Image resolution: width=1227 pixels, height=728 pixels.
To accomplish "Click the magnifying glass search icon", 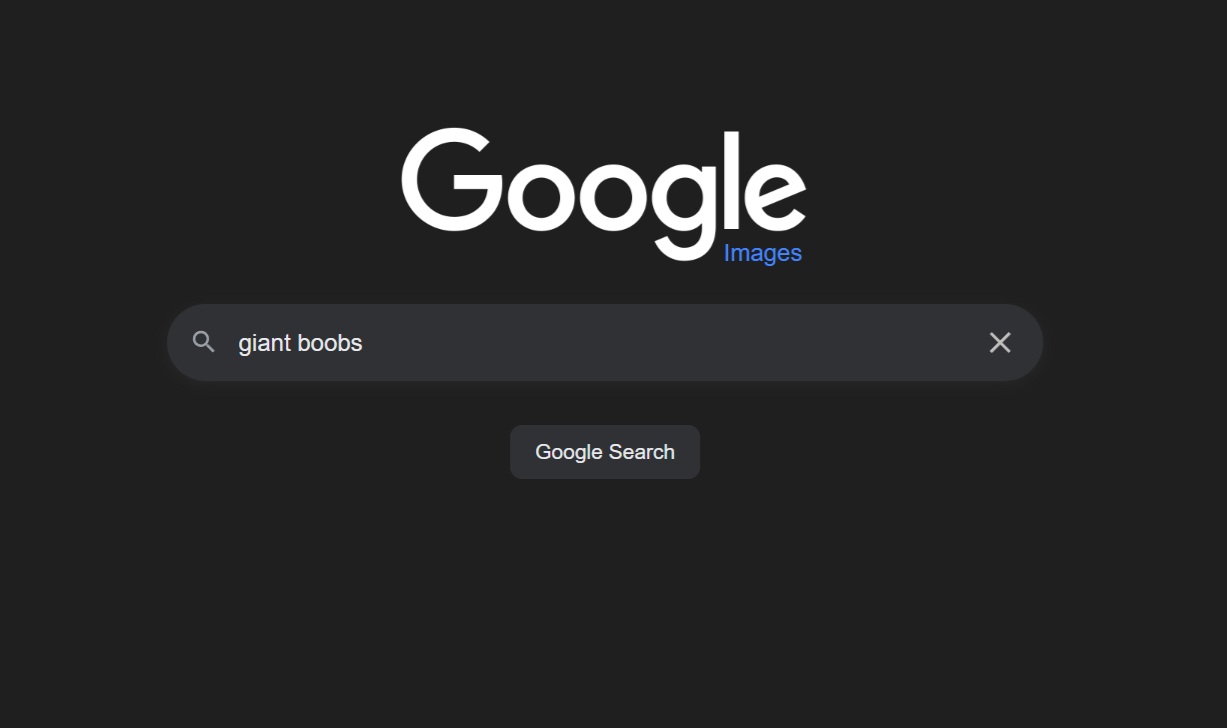I will (x=204, y=342).
